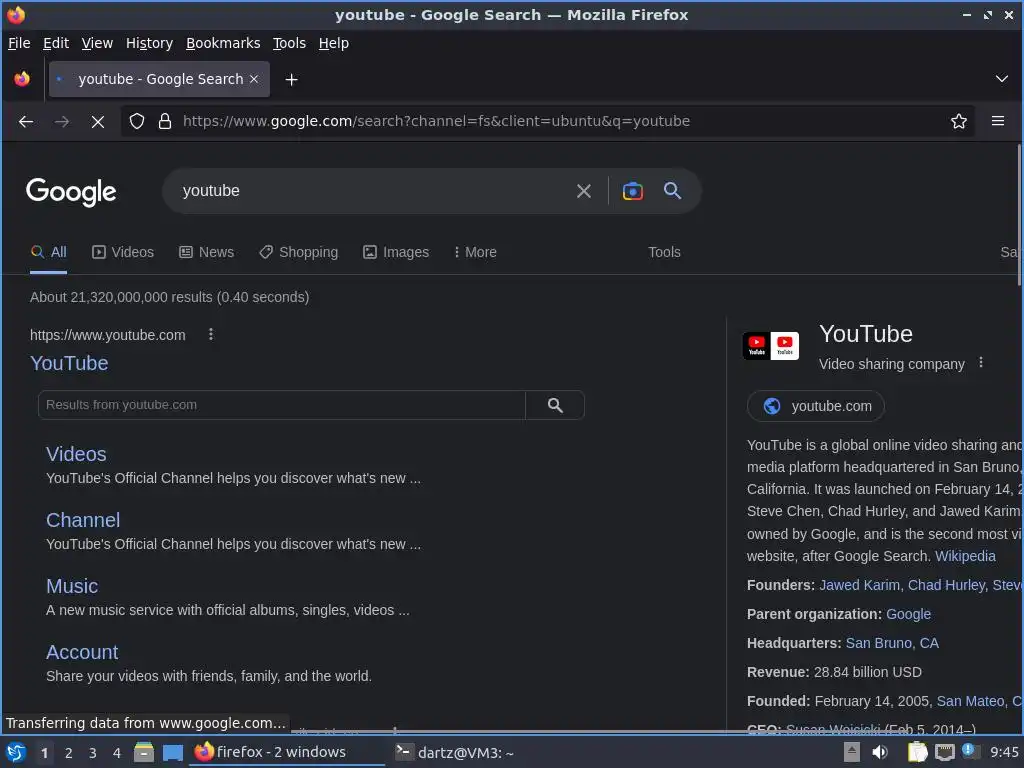This screenshot has width=1024, height=768.
Task: Clear the Google search box
Action: [x=584, y=191]
